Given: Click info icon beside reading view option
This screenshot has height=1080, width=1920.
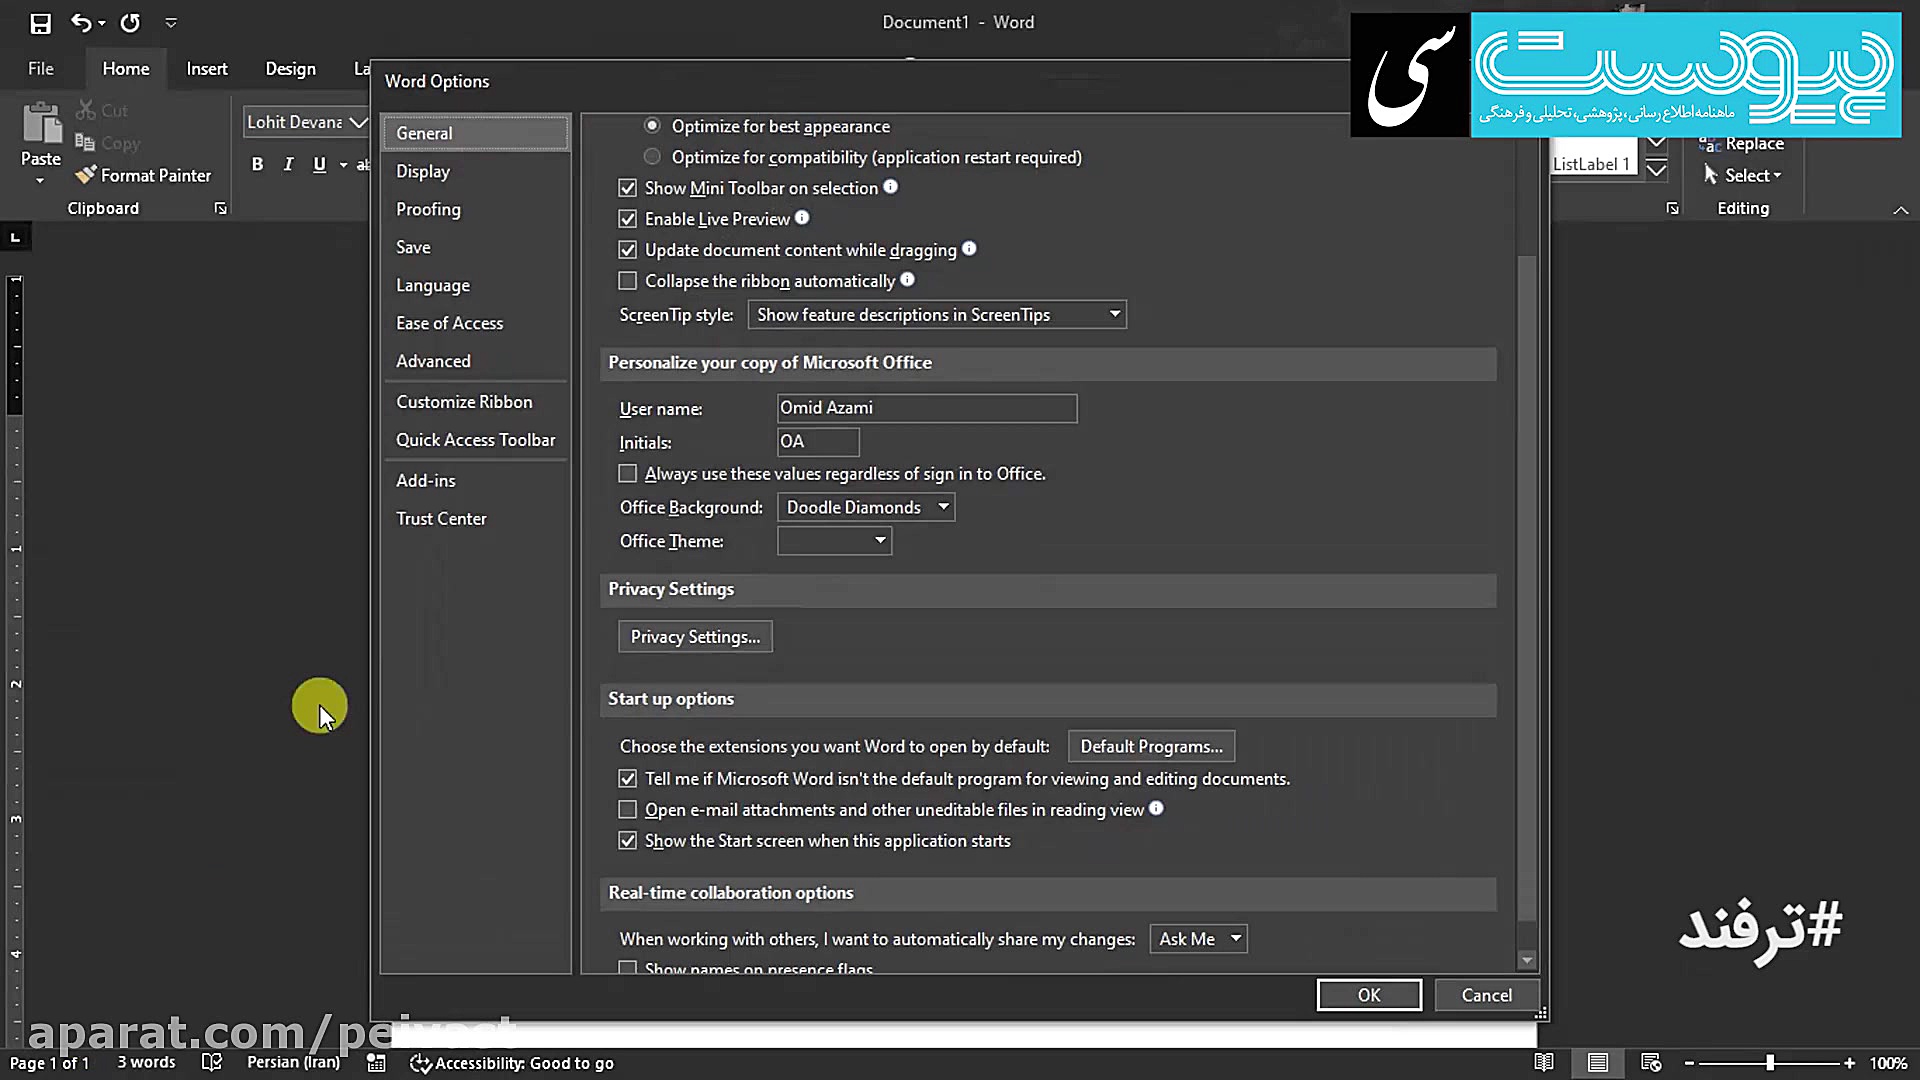Looking at the screenshot, I should 1156,809.
